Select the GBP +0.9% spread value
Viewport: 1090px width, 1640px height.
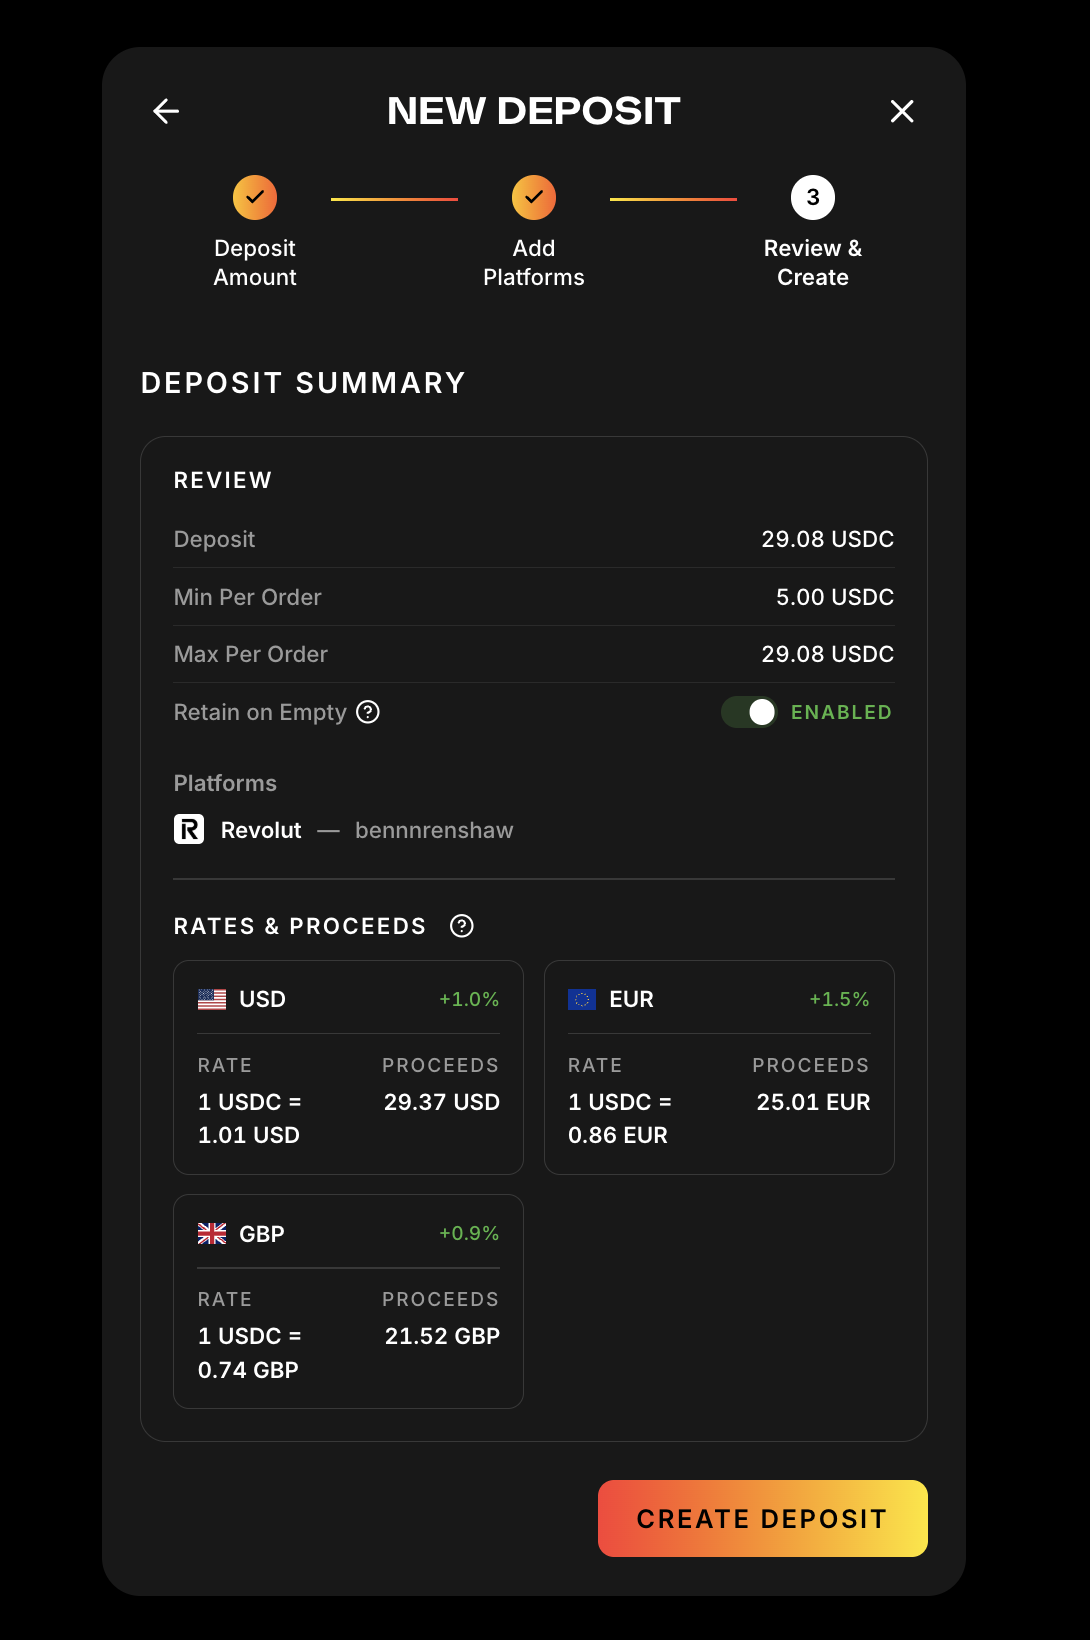click(x=469, y=1233)
